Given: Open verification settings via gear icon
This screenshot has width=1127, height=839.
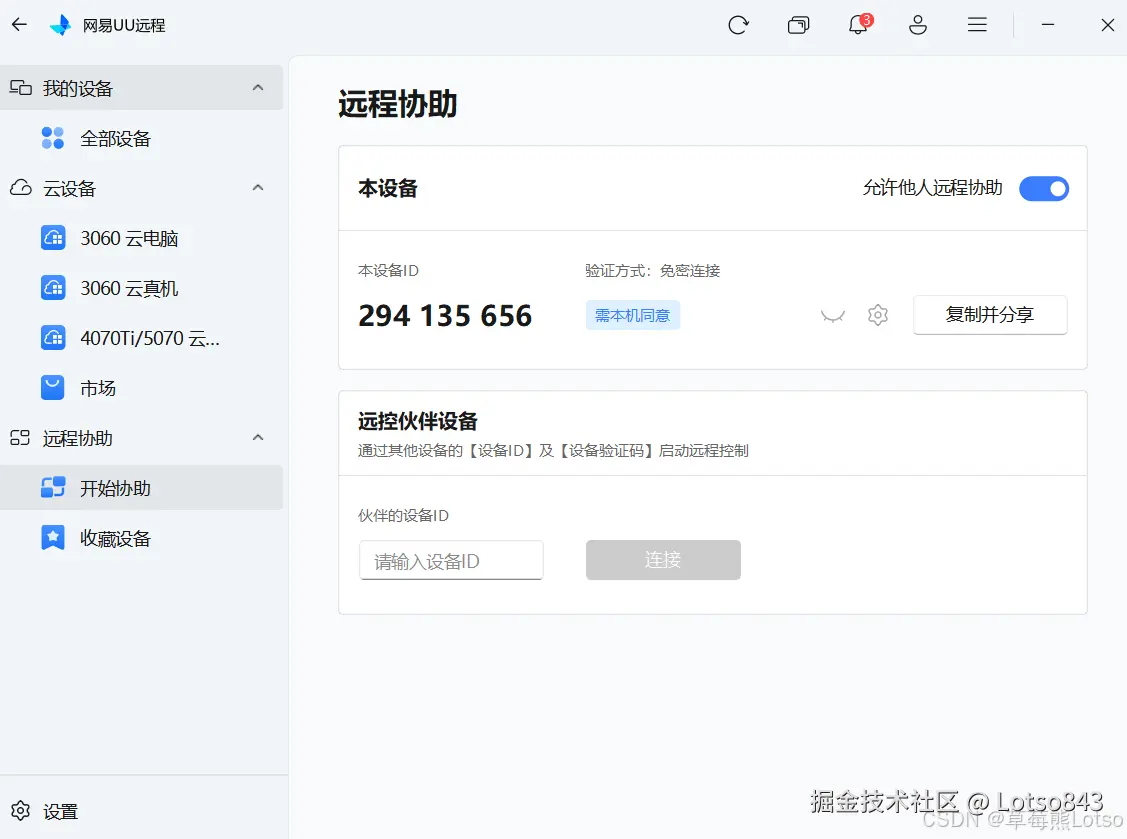Looking at the screenshot, I should coord(878,314).
